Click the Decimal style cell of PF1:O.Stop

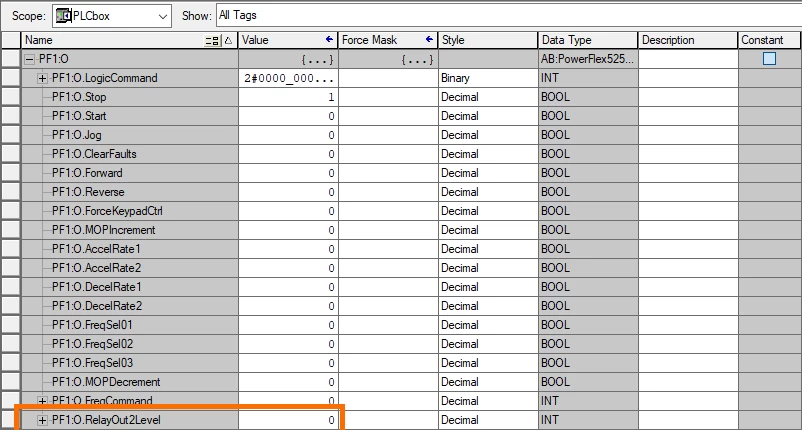(487, 97)
